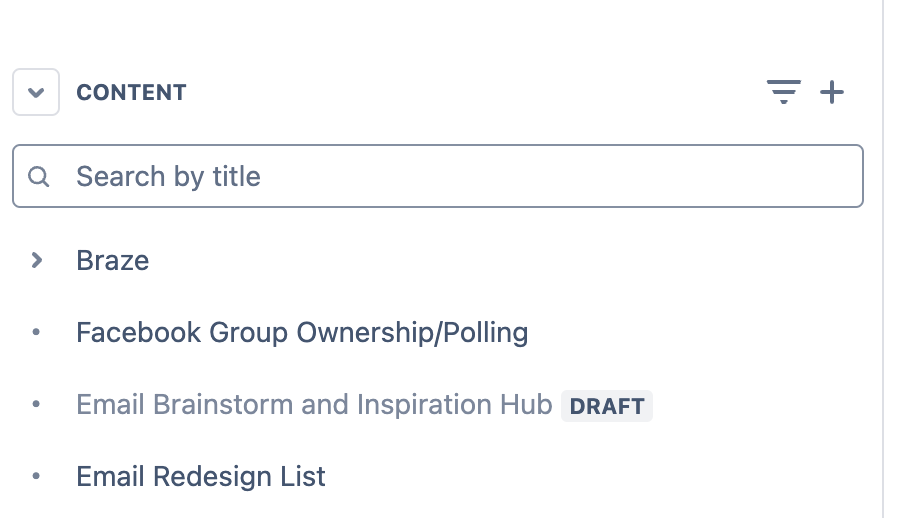Open the Email Redesign List page

(201, 477)
